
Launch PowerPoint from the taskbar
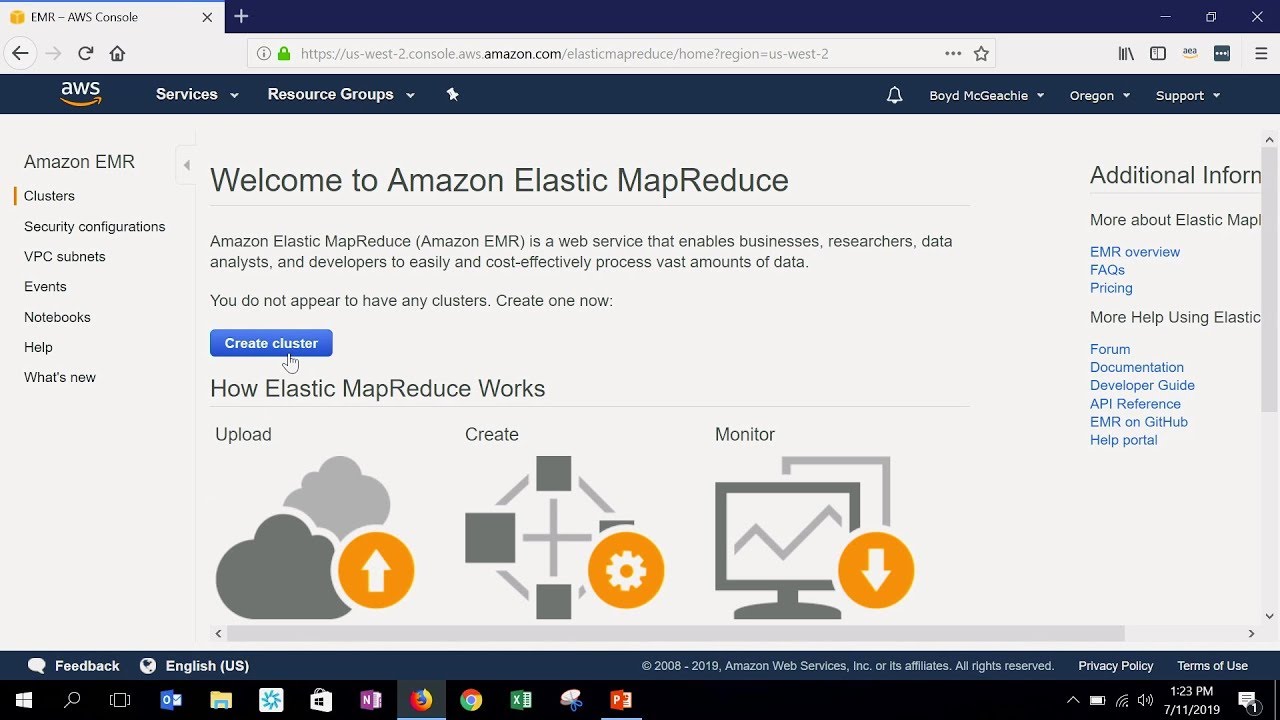[621, 700]
